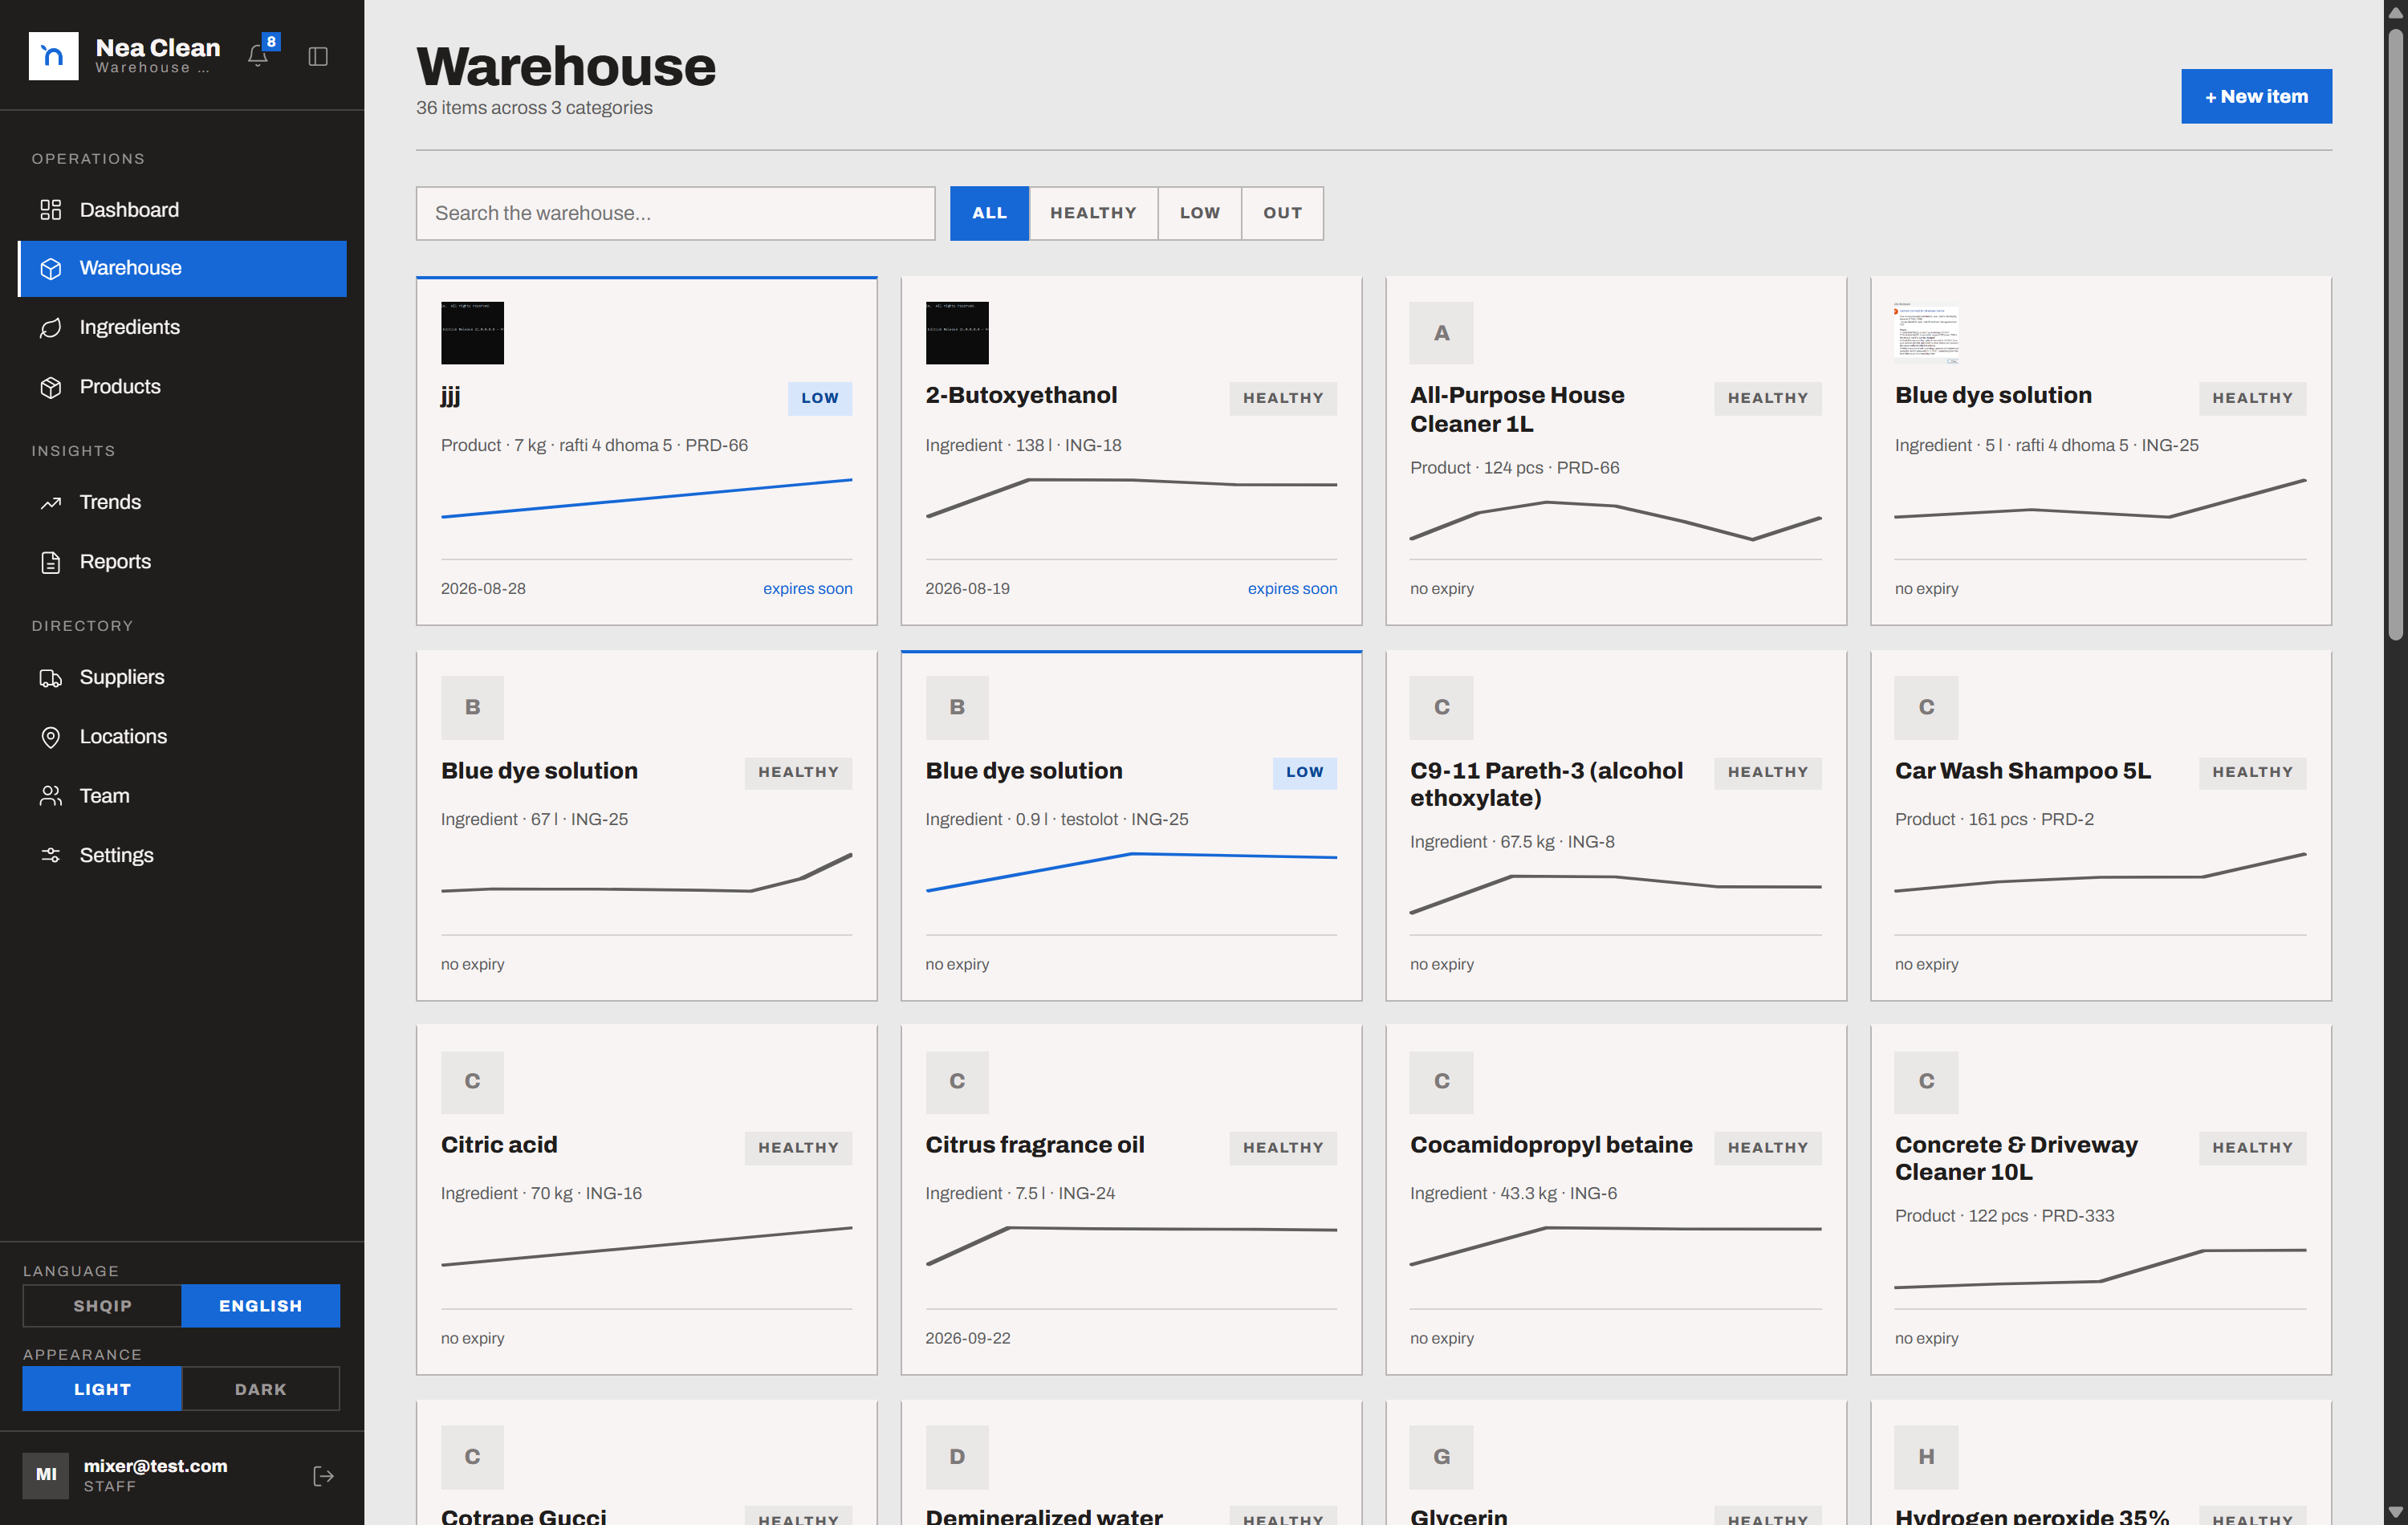Open the Citric acid card title

pyautogui.click(x=499, y=1145)
